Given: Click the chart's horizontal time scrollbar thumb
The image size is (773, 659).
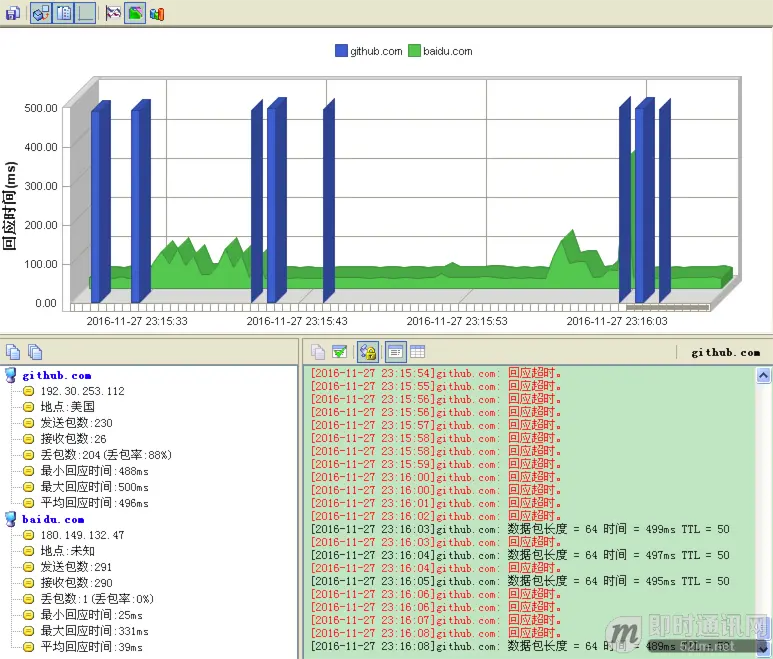Looking at the screenshot, I should (668, 308).
